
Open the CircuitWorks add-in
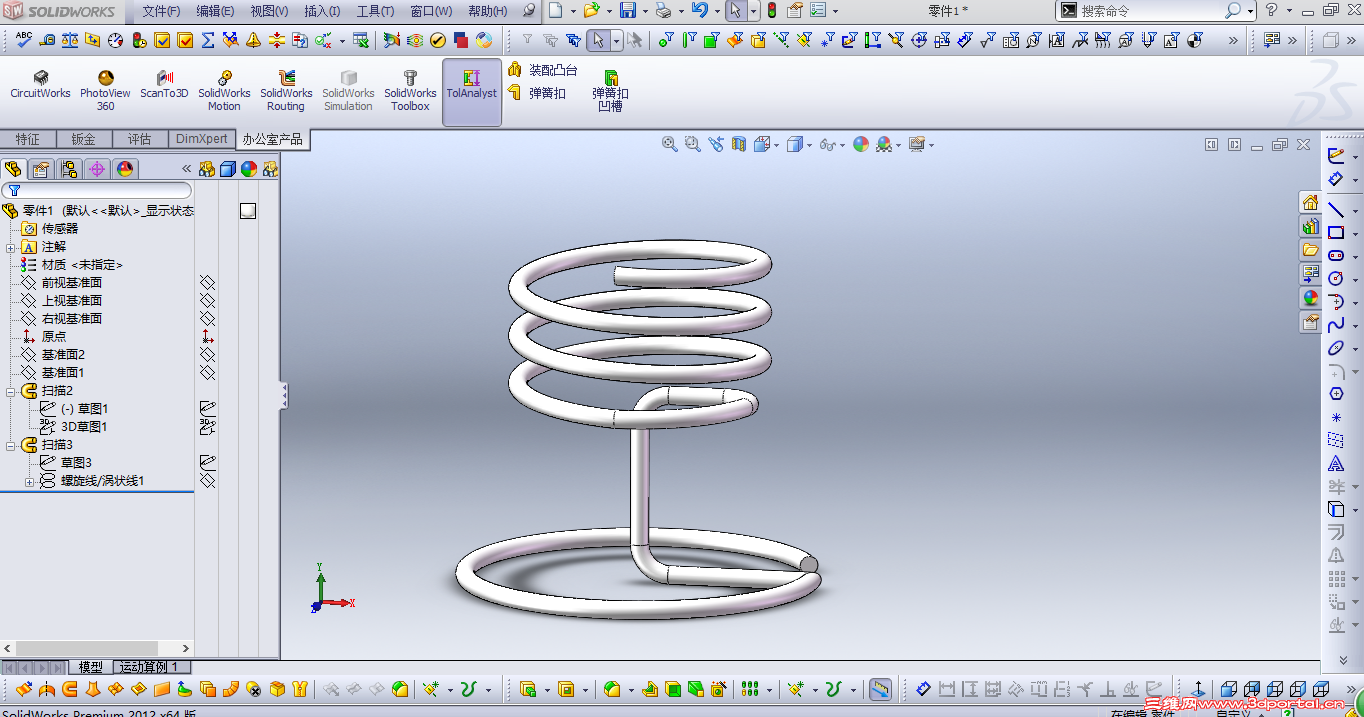coord(40,85)
